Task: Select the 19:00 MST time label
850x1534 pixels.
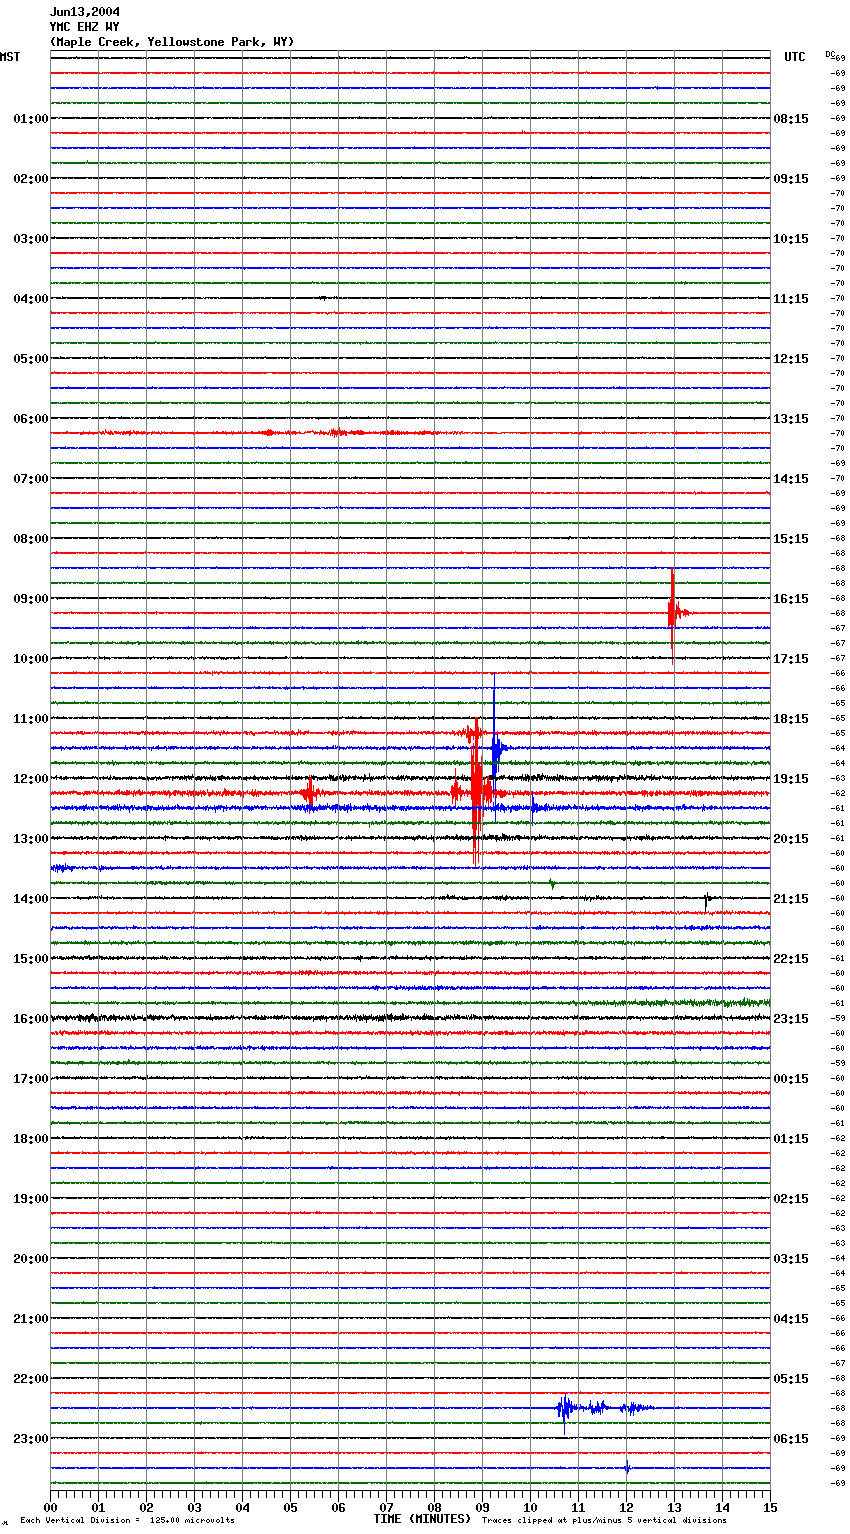Action: 31,1199
